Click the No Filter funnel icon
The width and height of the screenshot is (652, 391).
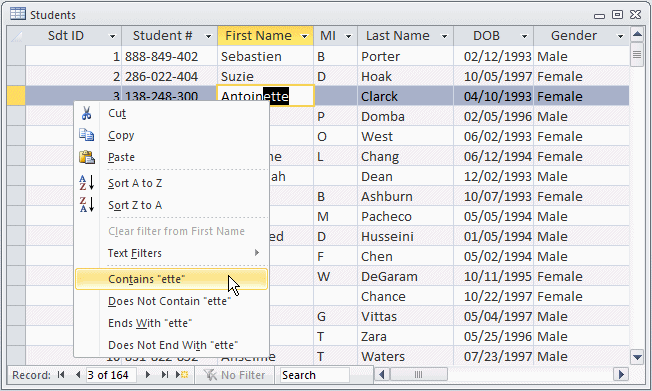[210, 375]
